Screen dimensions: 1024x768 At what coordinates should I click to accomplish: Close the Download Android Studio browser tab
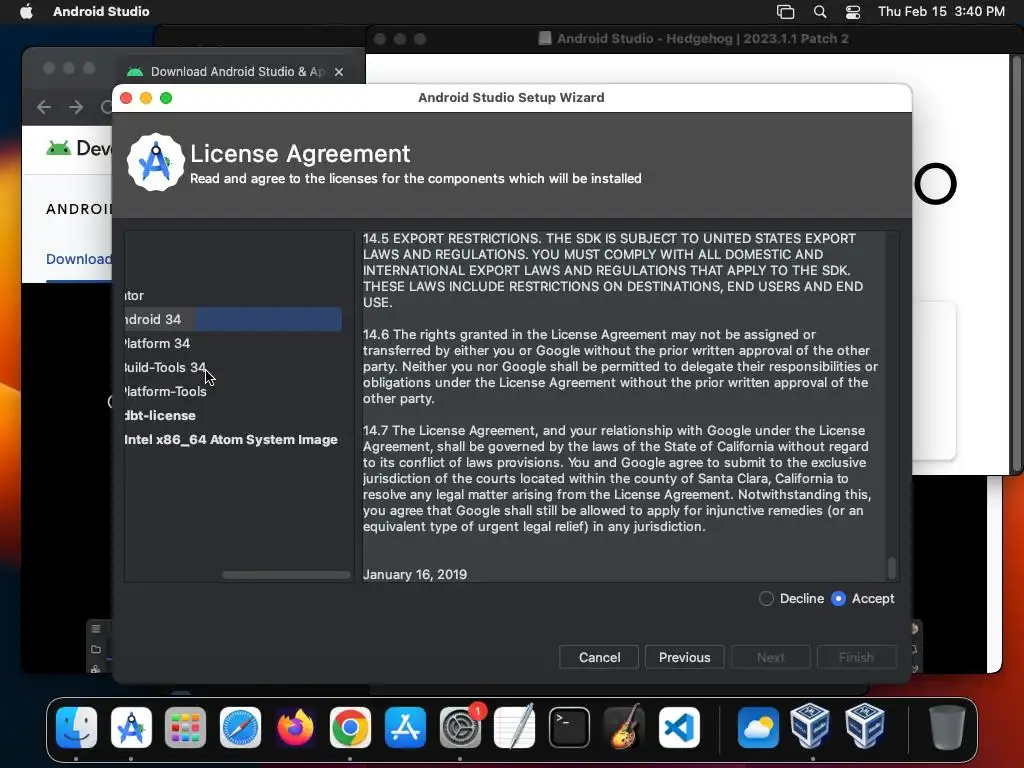[x=339, y=72]
